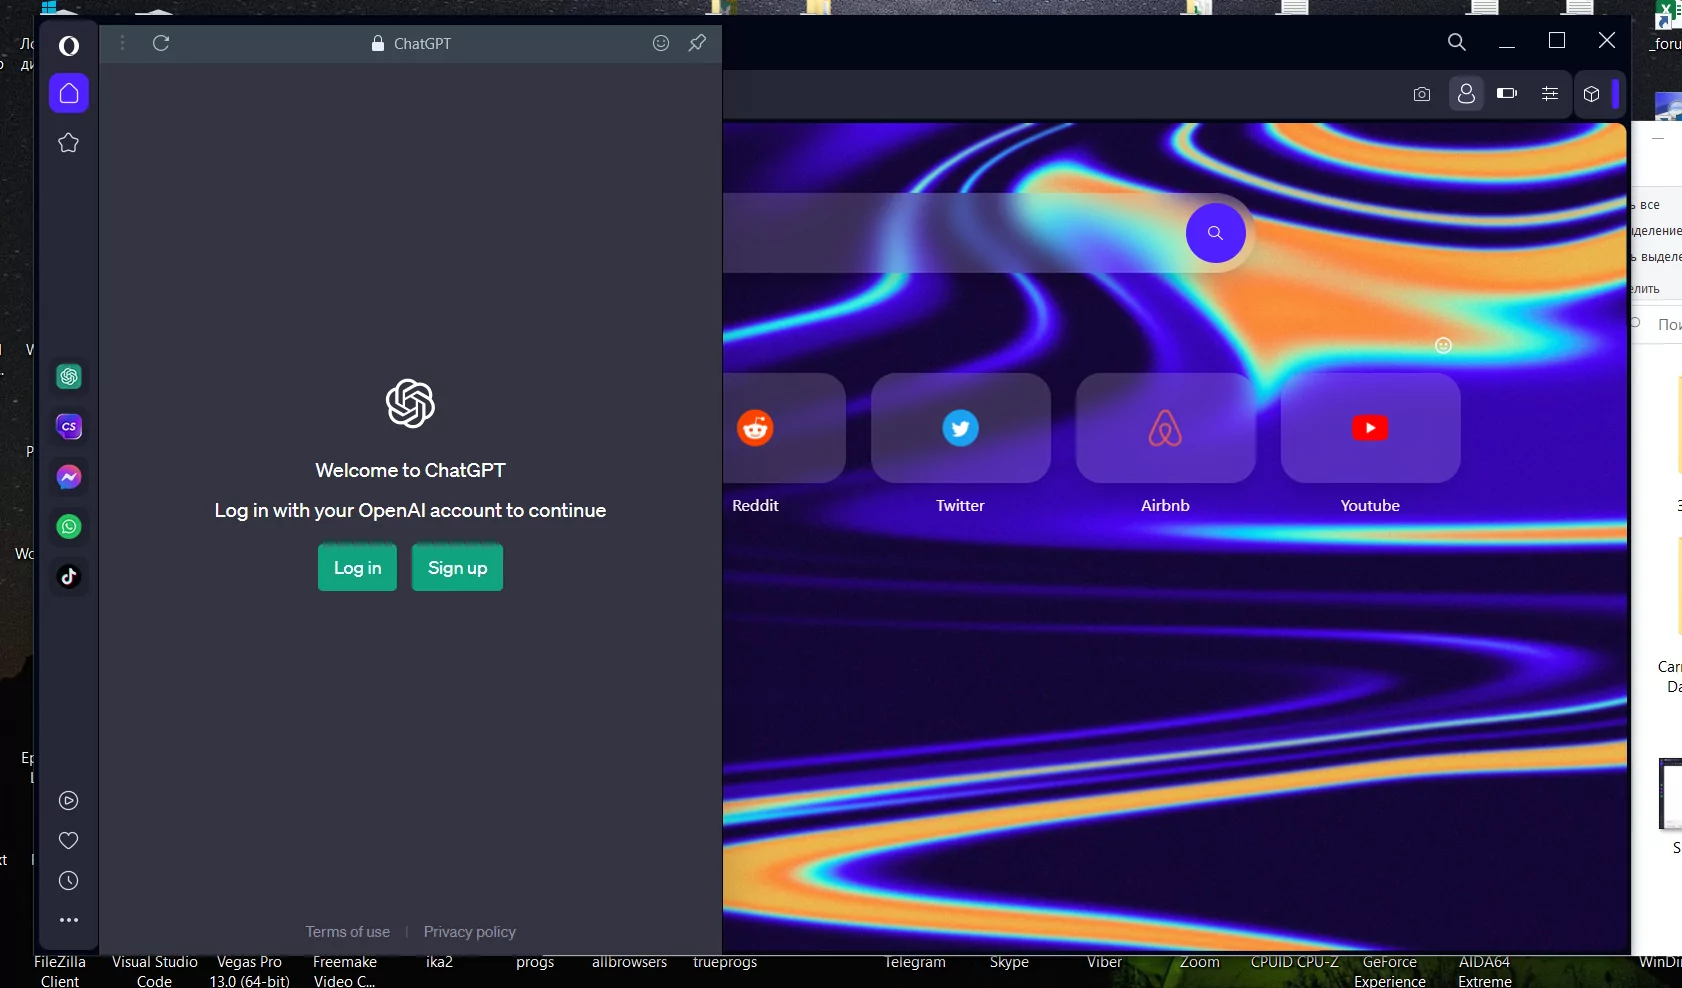Select the Viber desktop label

tap(1104, 962)
